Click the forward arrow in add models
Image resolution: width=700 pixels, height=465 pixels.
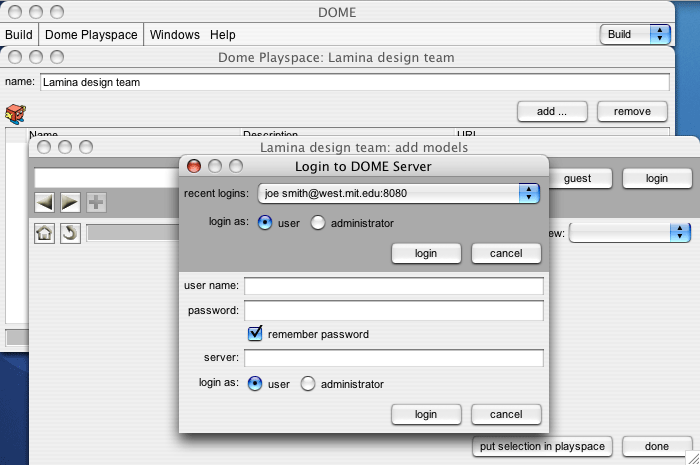(70, 203)
